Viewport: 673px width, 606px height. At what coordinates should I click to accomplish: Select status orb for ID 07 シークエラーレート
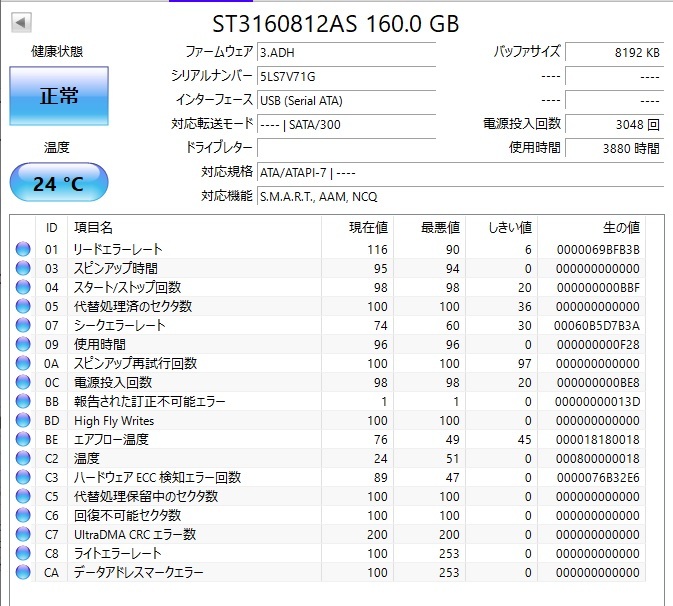[x=23, y=325]
